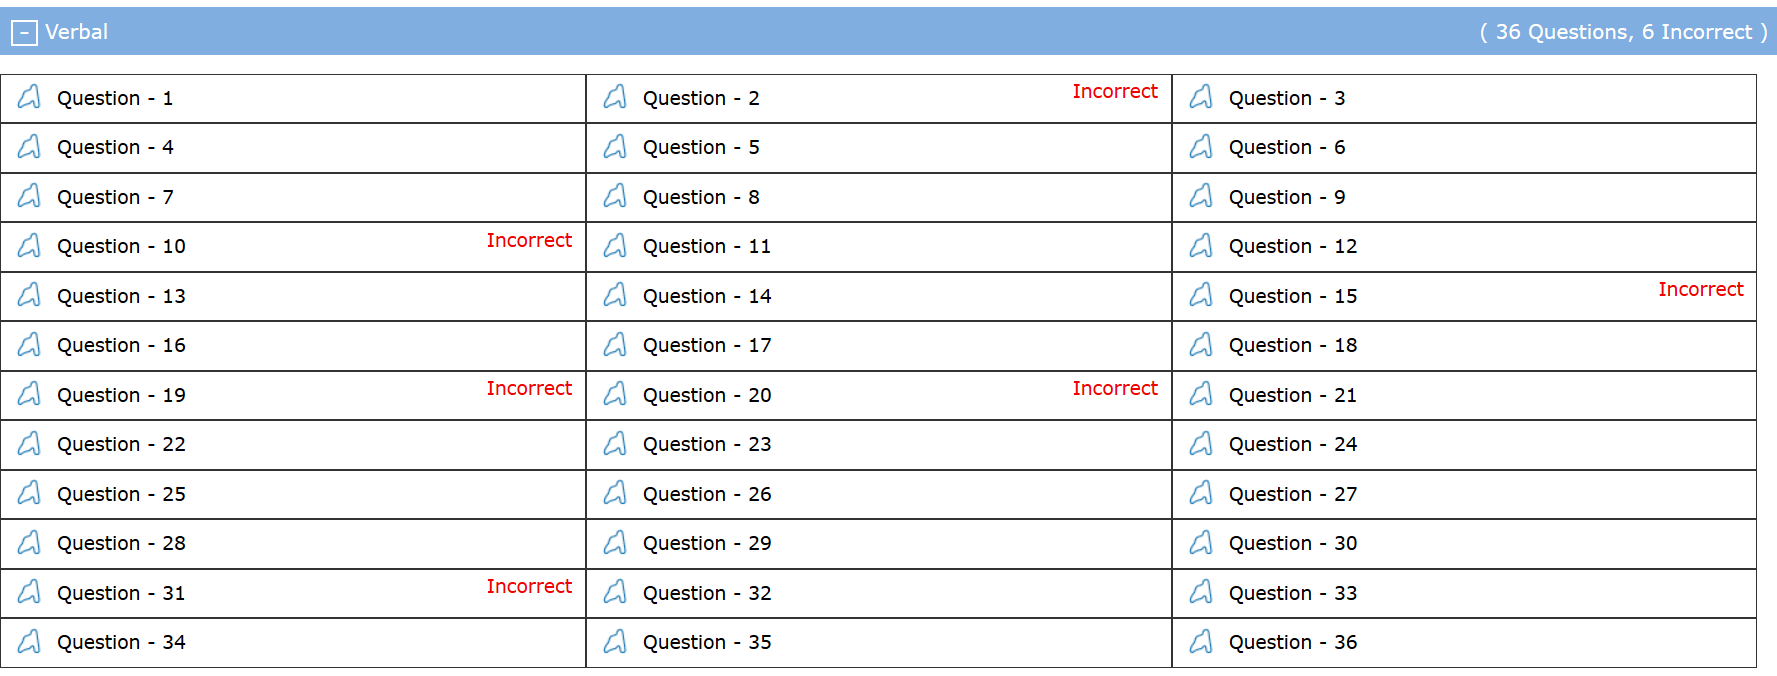1777x676 pixels.
Task: Select Question - 31 from the list
Action: point(121,593)
